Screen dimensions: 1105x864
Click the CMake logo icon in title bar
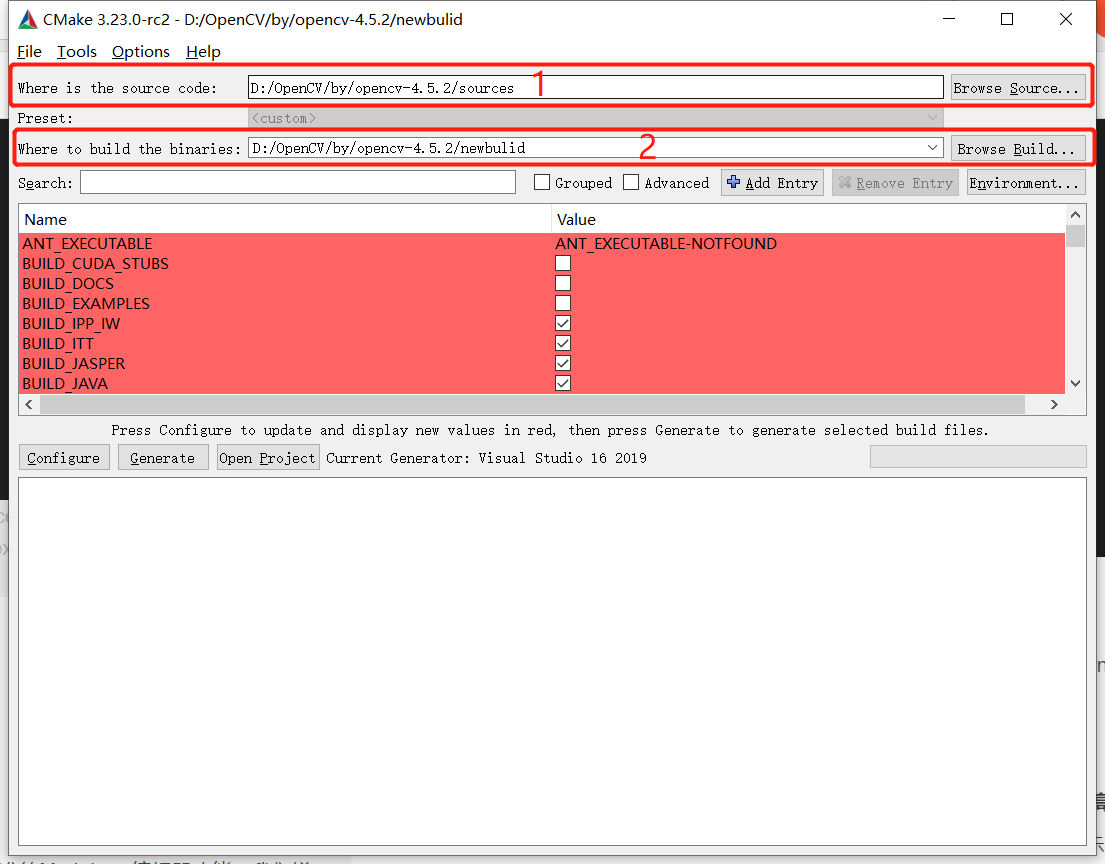(27, 20)
